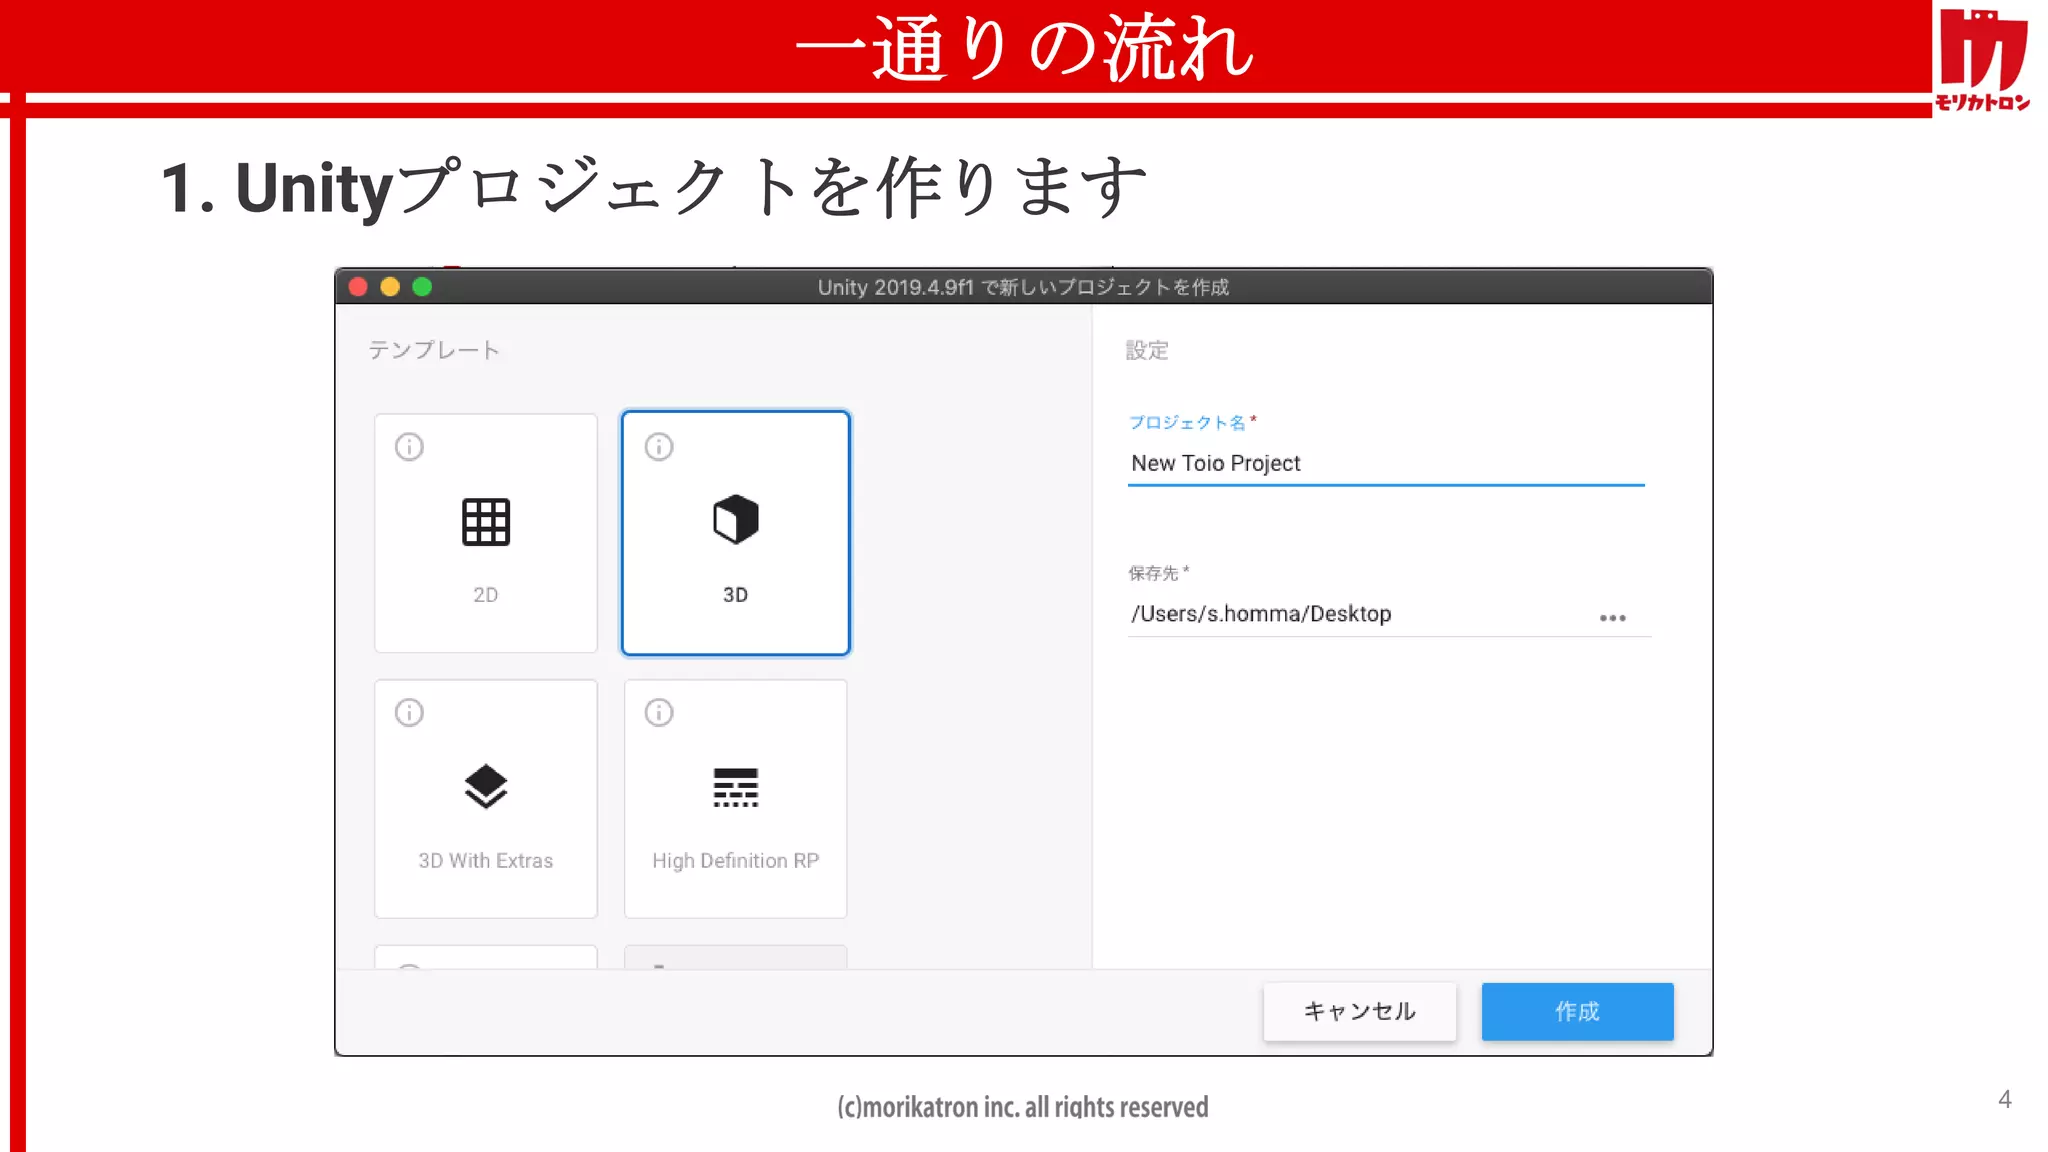The width and height of the screenshot is (2048, 1152).
Task: Choose the 3D With Extras template
Action: coord(486,799)
